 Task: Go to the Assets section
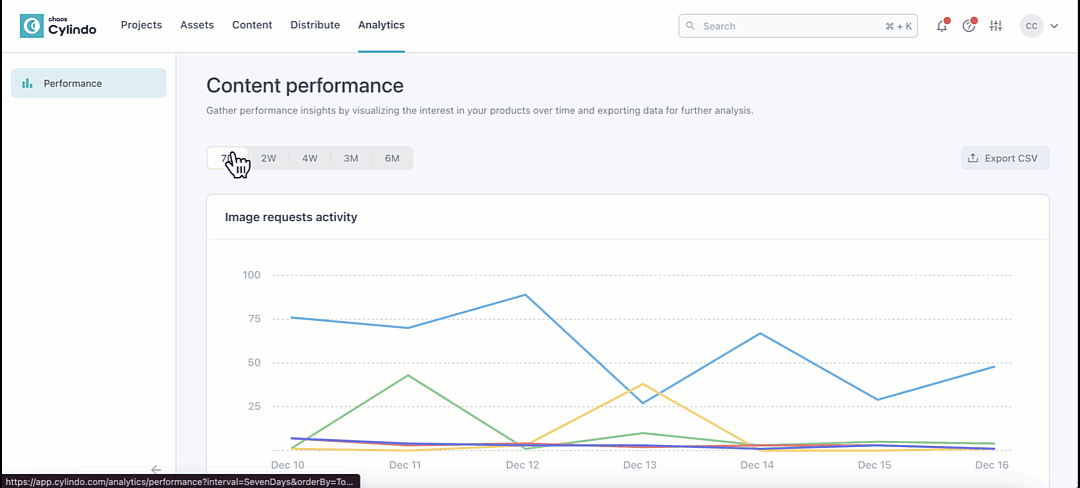tap(197, 25)
